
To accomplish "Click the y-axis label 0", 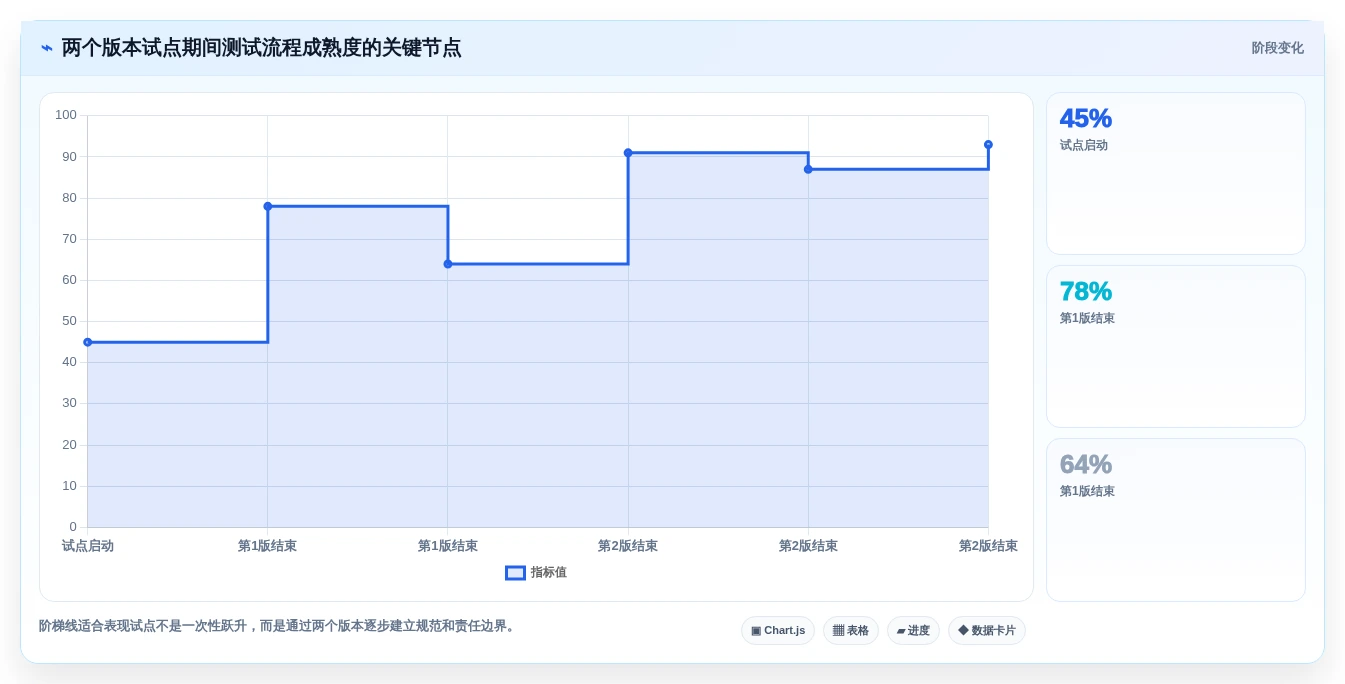I will click(73, 527).
